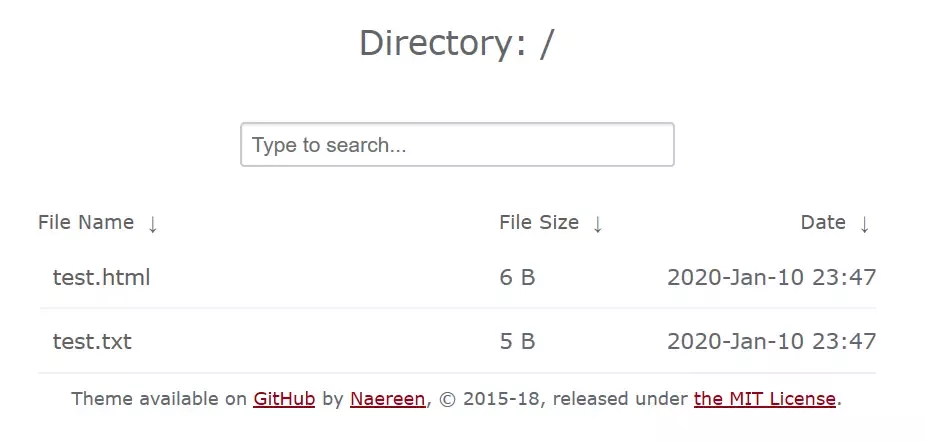
Task: Click the sort arrow beside File Name
Action: (152, 224)
